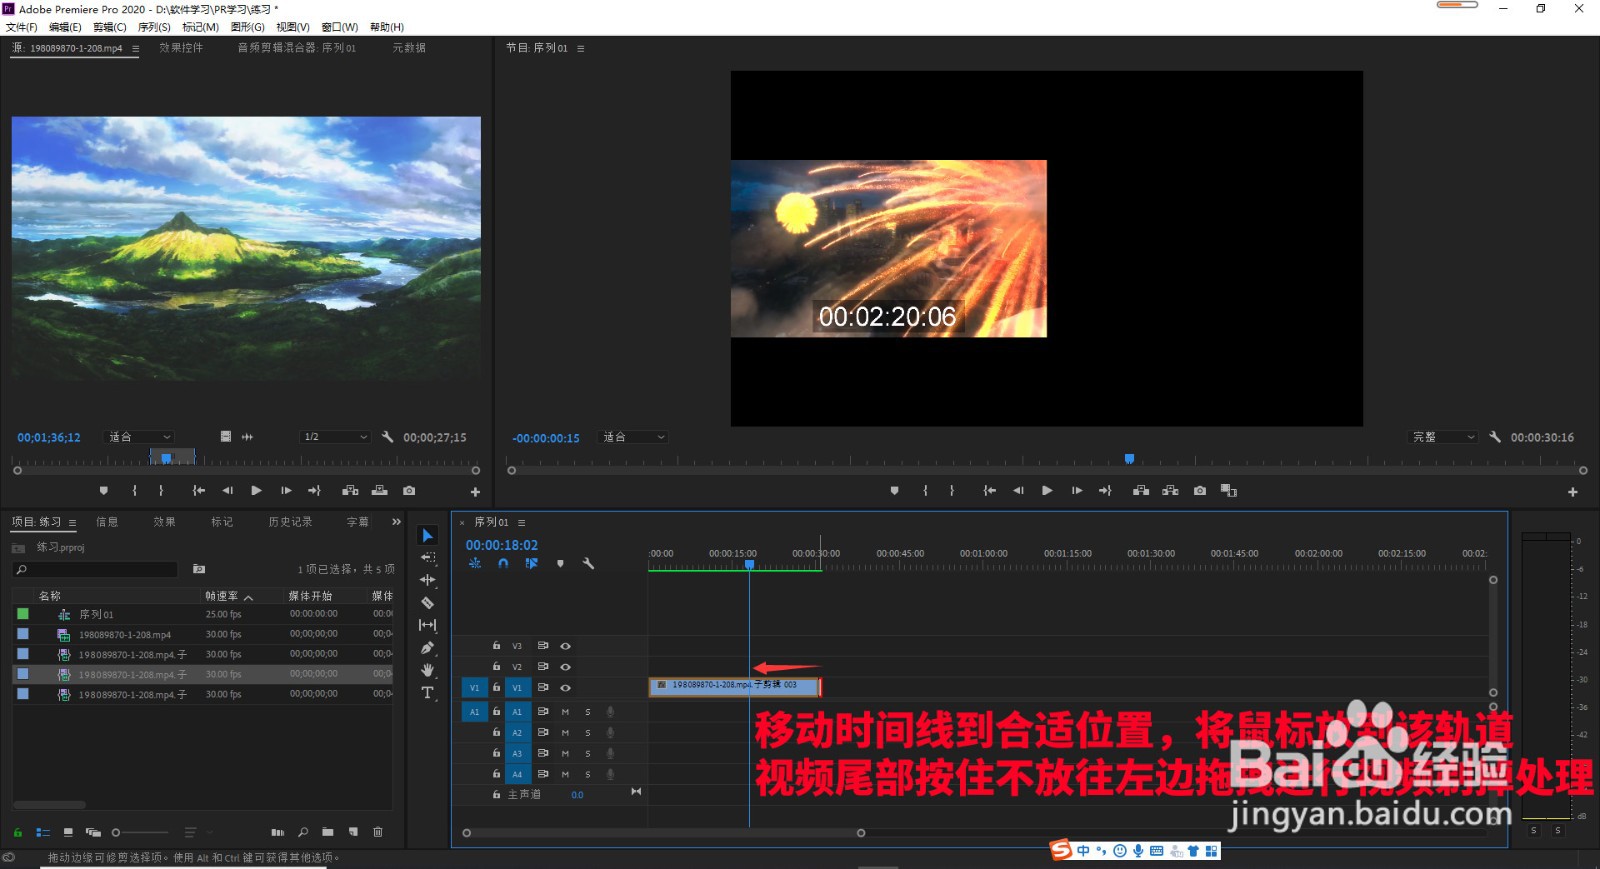Toggle snap in timeline magnet icon
The image size is (1600, 869).
pyautogui.click(x=503, y=564)
